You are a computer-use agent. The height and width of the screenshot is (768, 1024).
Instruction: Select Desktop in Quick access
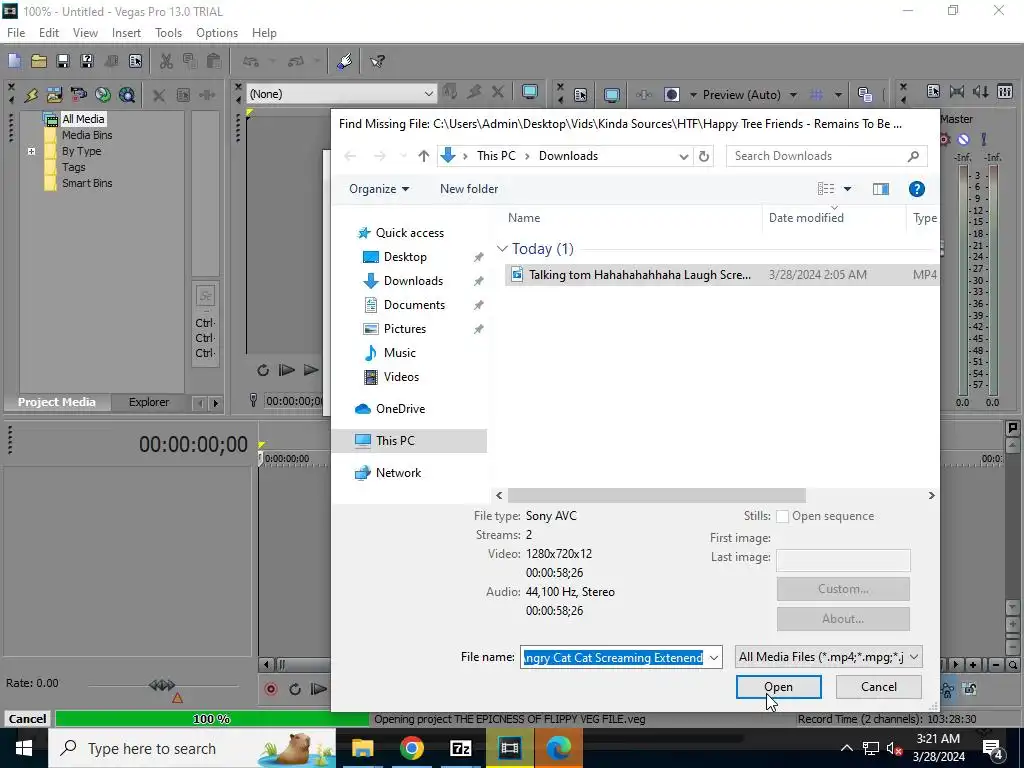click(x=405, y=257)
